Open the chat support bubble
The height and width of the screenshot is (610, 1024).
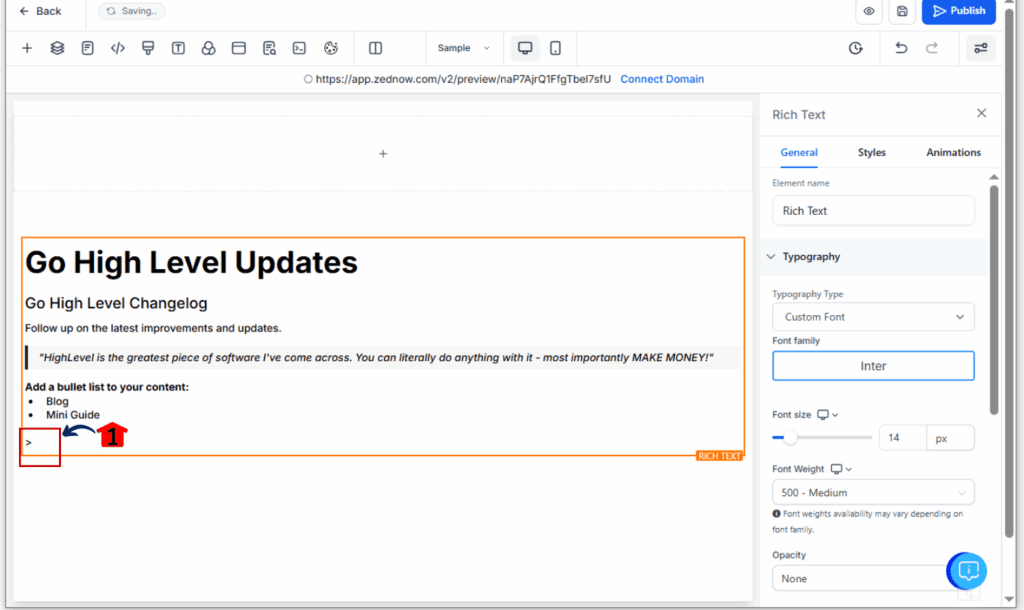[x=968, y=571]
